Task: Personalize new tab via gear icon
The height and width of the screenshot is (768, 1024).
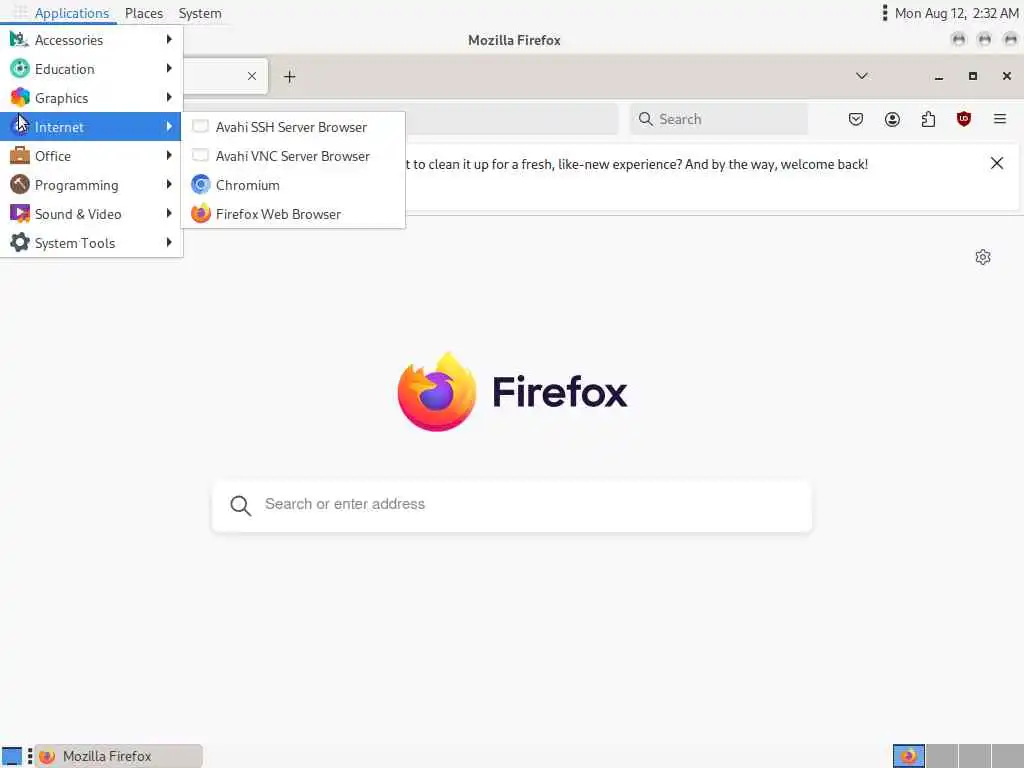Action: point(982,257)
